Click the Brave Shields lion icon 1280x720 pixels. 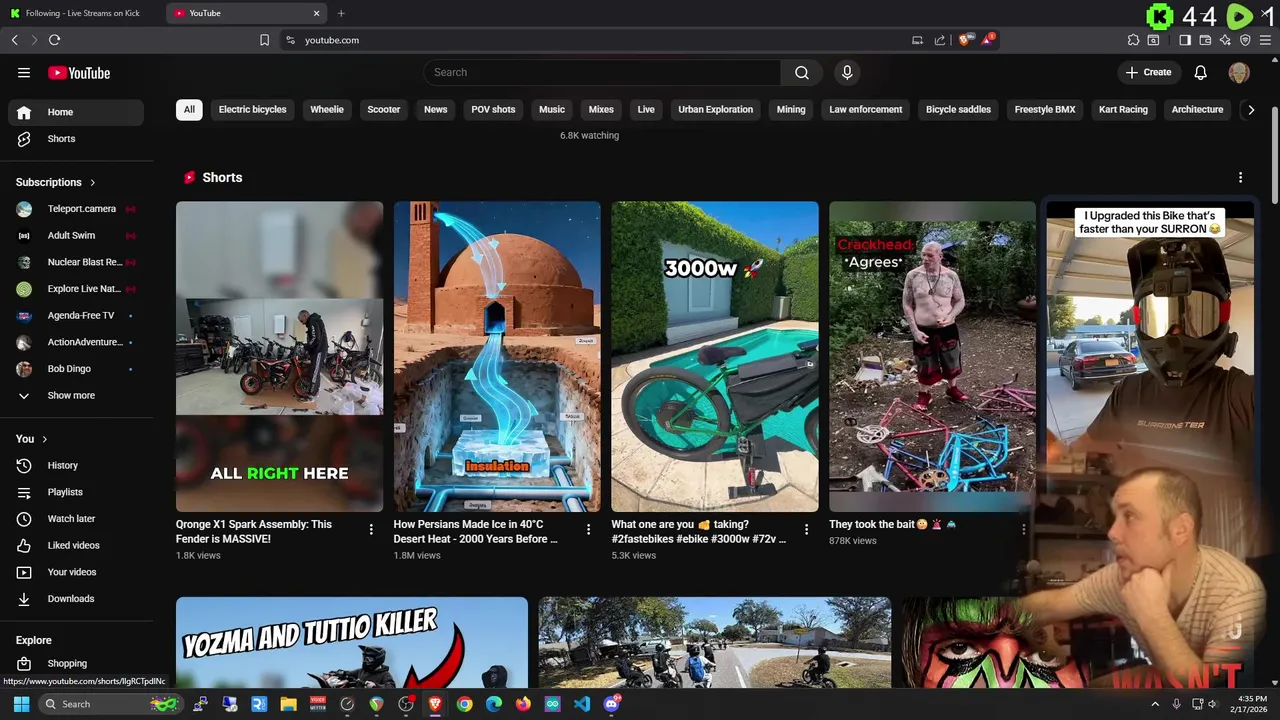point(964,40)
